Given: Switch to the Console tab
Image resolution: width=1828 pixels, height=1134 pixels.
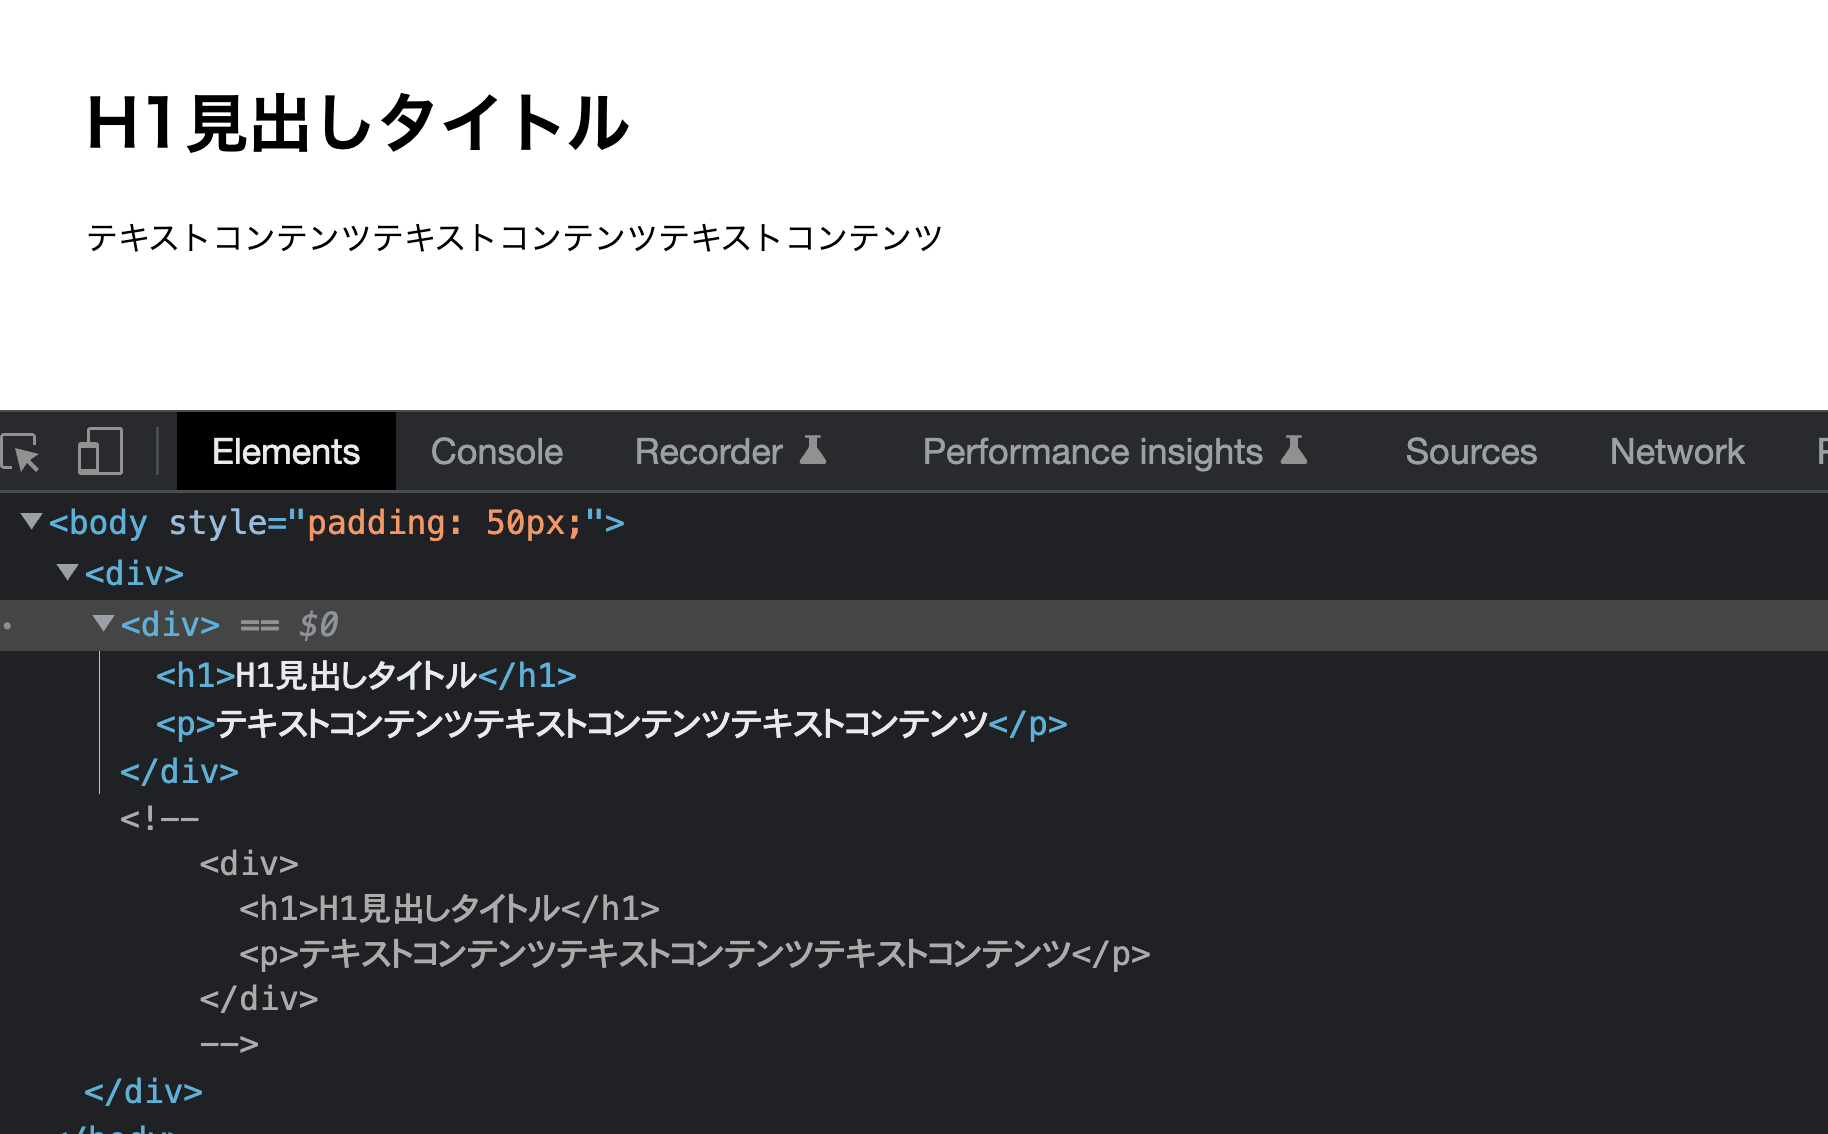Looking at the screenshot, I should point(496,451).
